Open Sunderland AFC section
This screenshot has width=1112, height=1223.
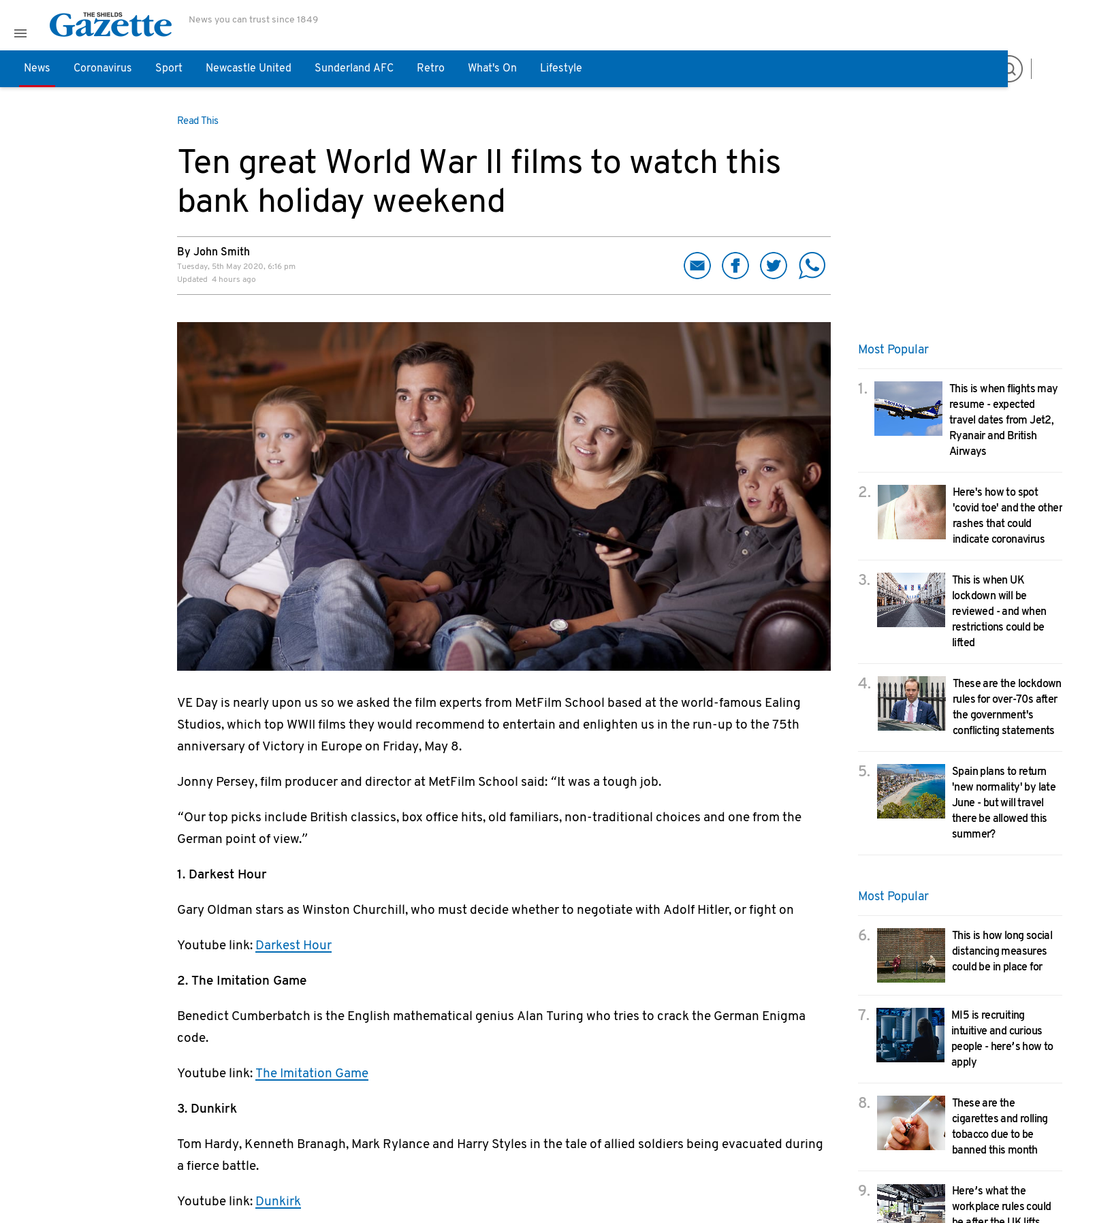coord(354,68)
